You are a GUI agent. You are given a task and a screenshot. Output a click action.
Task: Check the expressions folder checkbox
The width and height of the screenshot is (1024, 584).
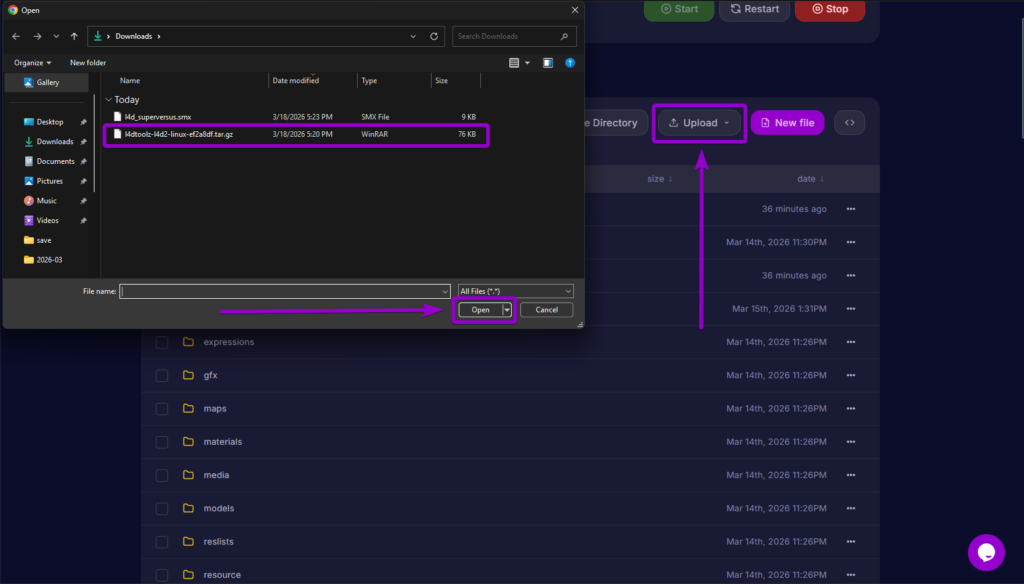161,341
